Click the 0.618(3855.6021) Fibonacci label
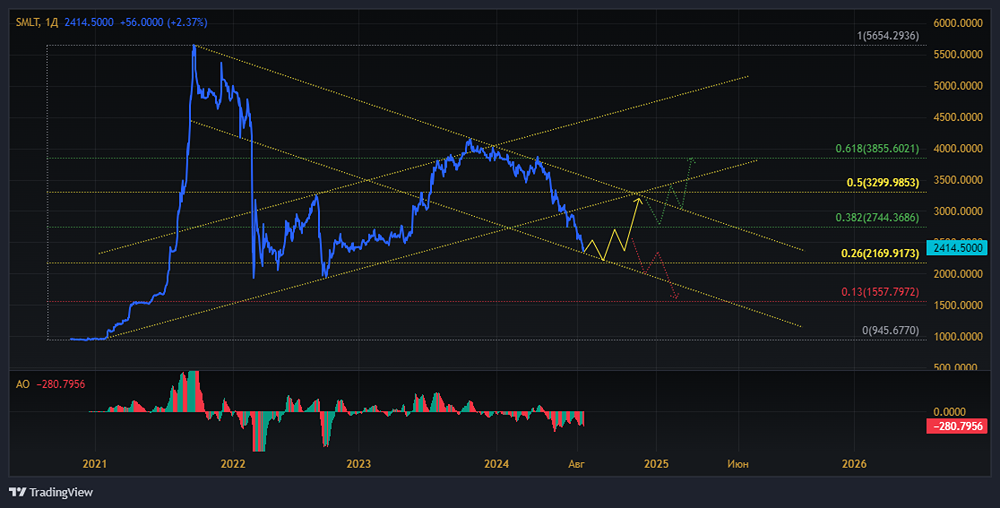Screen dimensions: 1000x508 point(878,149)
